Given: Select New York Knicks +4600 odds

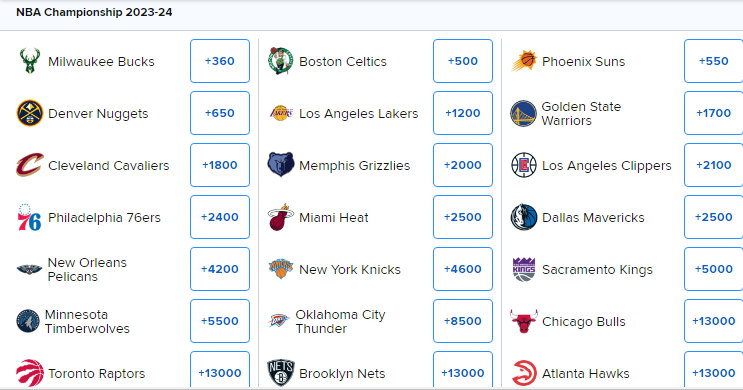Looking at the screenshot, I should pos(463,269).
